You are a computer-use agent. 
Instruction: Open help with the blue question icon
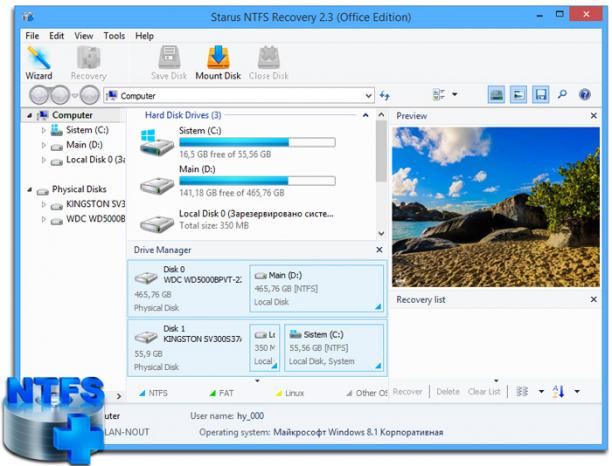[x=585, y=94]
